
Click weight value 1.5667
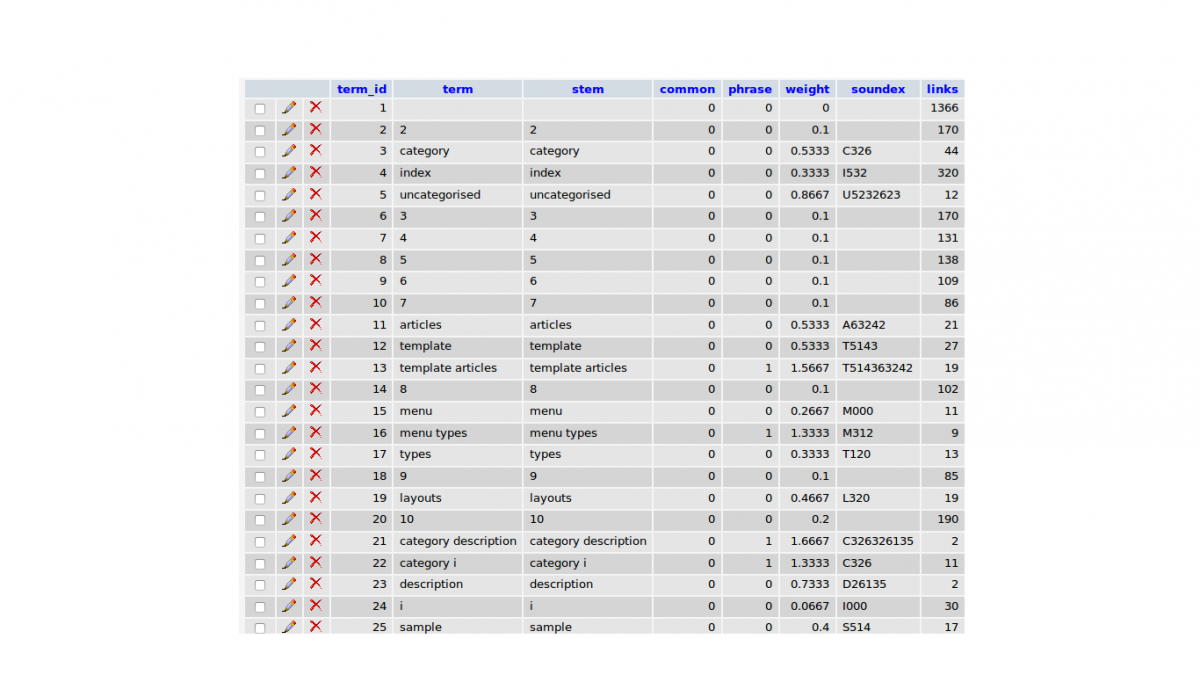[x=811, y=368]
